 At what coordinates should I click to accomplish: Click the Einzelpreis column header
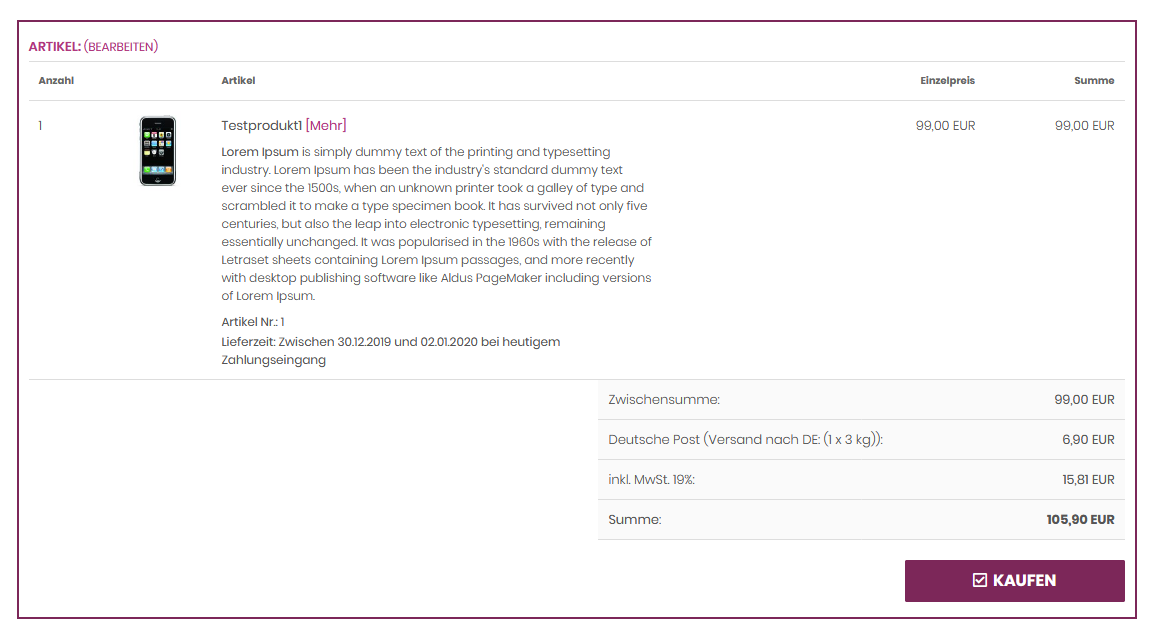948,81
